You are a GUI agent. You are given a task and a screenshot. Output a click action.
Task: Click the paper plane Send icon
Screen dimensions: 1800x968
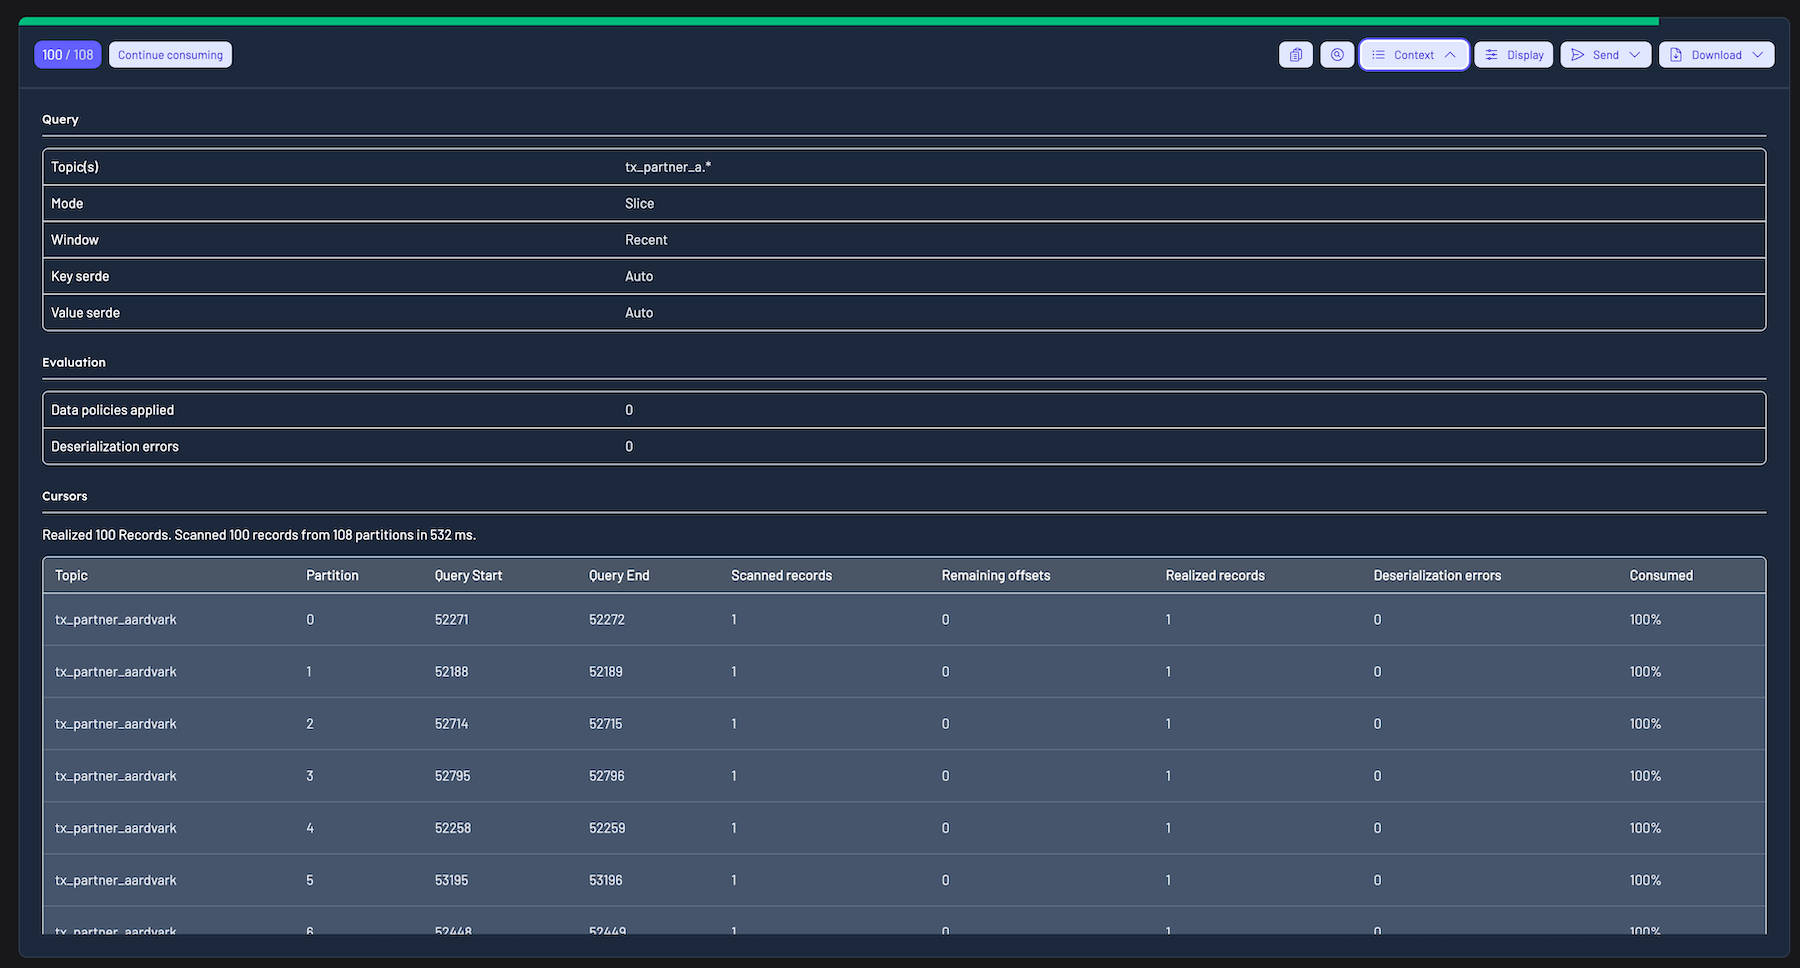(1577, 55)
